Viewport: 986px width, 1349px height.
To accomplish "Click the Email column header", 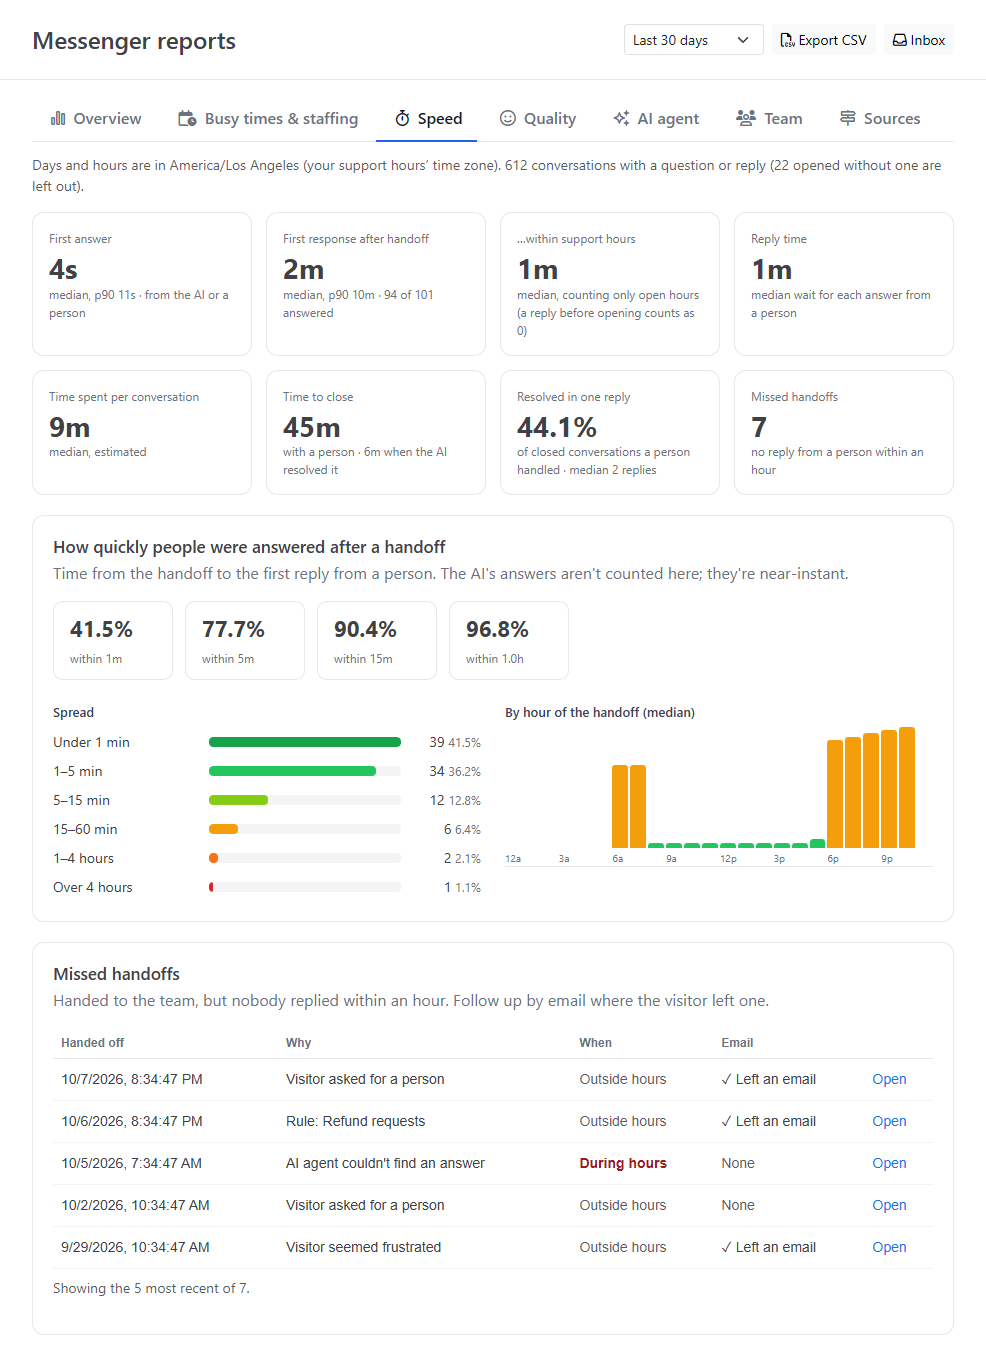I will (737, 1042).
